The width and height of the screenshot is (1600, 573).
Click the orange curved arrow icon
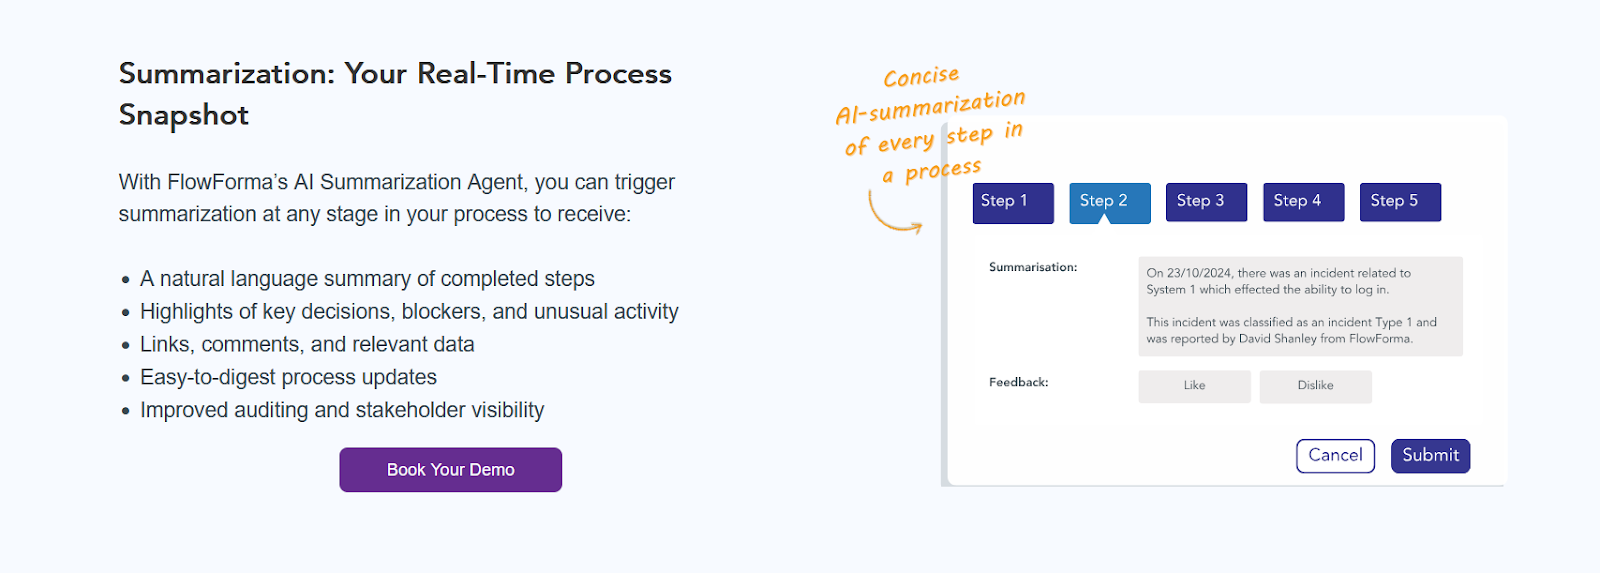point(892,214)
